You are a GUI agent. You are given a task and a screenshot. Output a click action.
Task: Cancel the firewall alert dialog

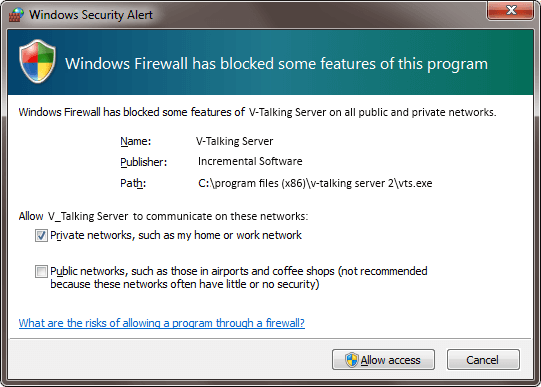483,359
